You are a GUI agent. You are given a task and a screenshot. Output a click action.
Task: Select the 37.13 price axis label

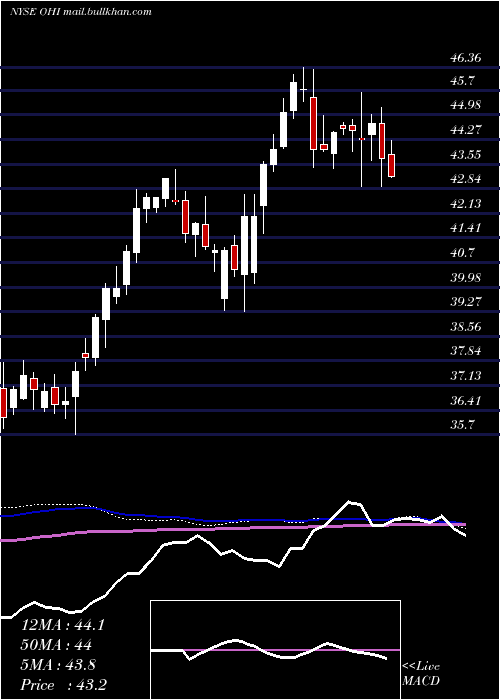[x=466, y=376]
